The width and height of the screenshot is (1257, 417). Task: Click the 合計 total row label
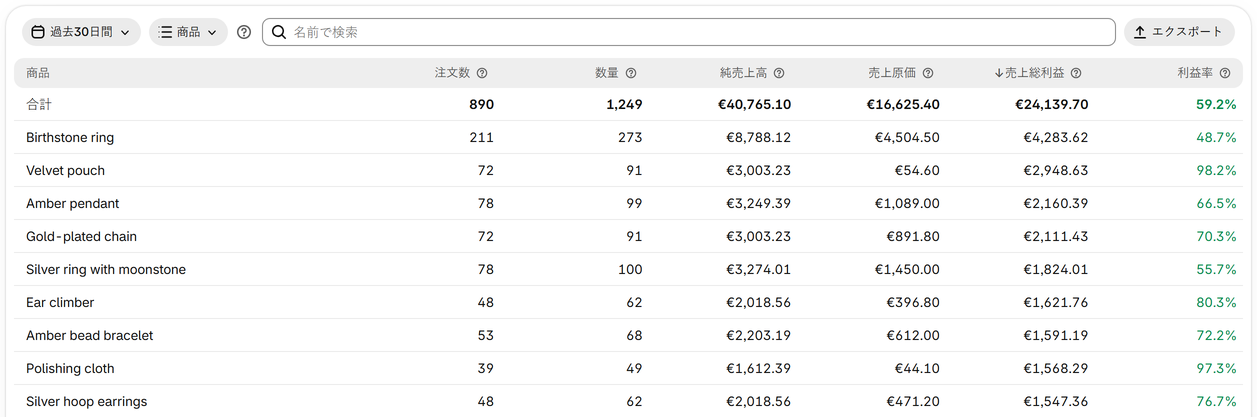pyautogui.click(x=38, y=104)
